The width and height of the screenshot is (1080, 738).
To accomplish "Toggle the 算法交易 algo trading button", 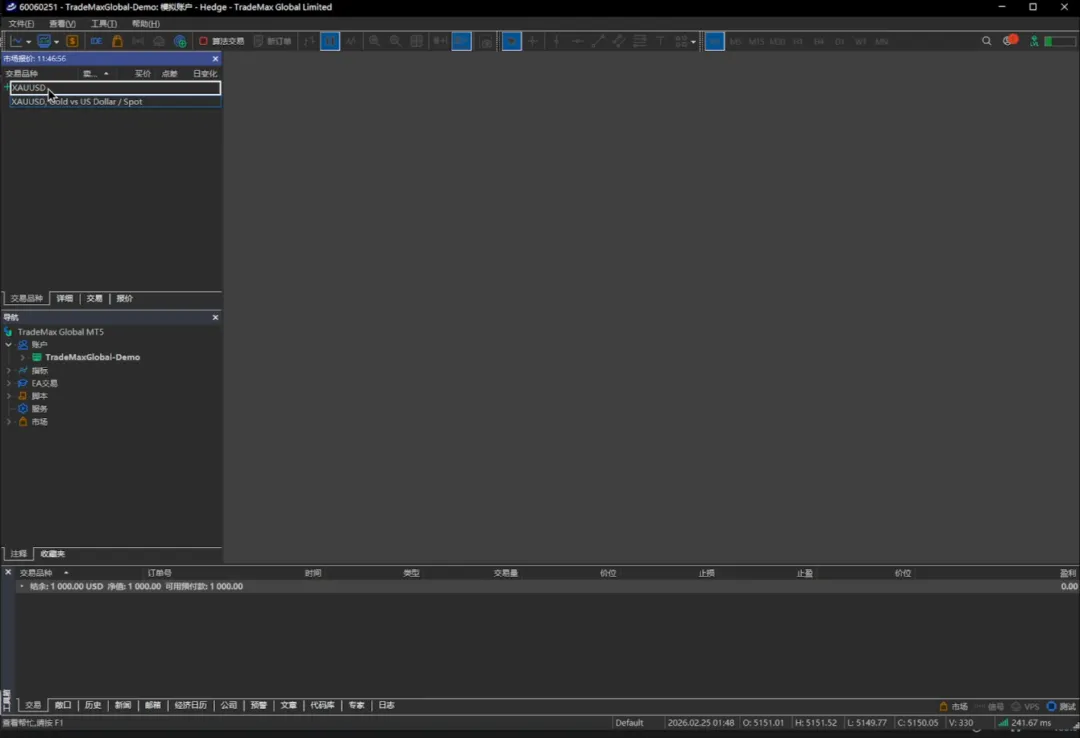I will click(221, 41).
